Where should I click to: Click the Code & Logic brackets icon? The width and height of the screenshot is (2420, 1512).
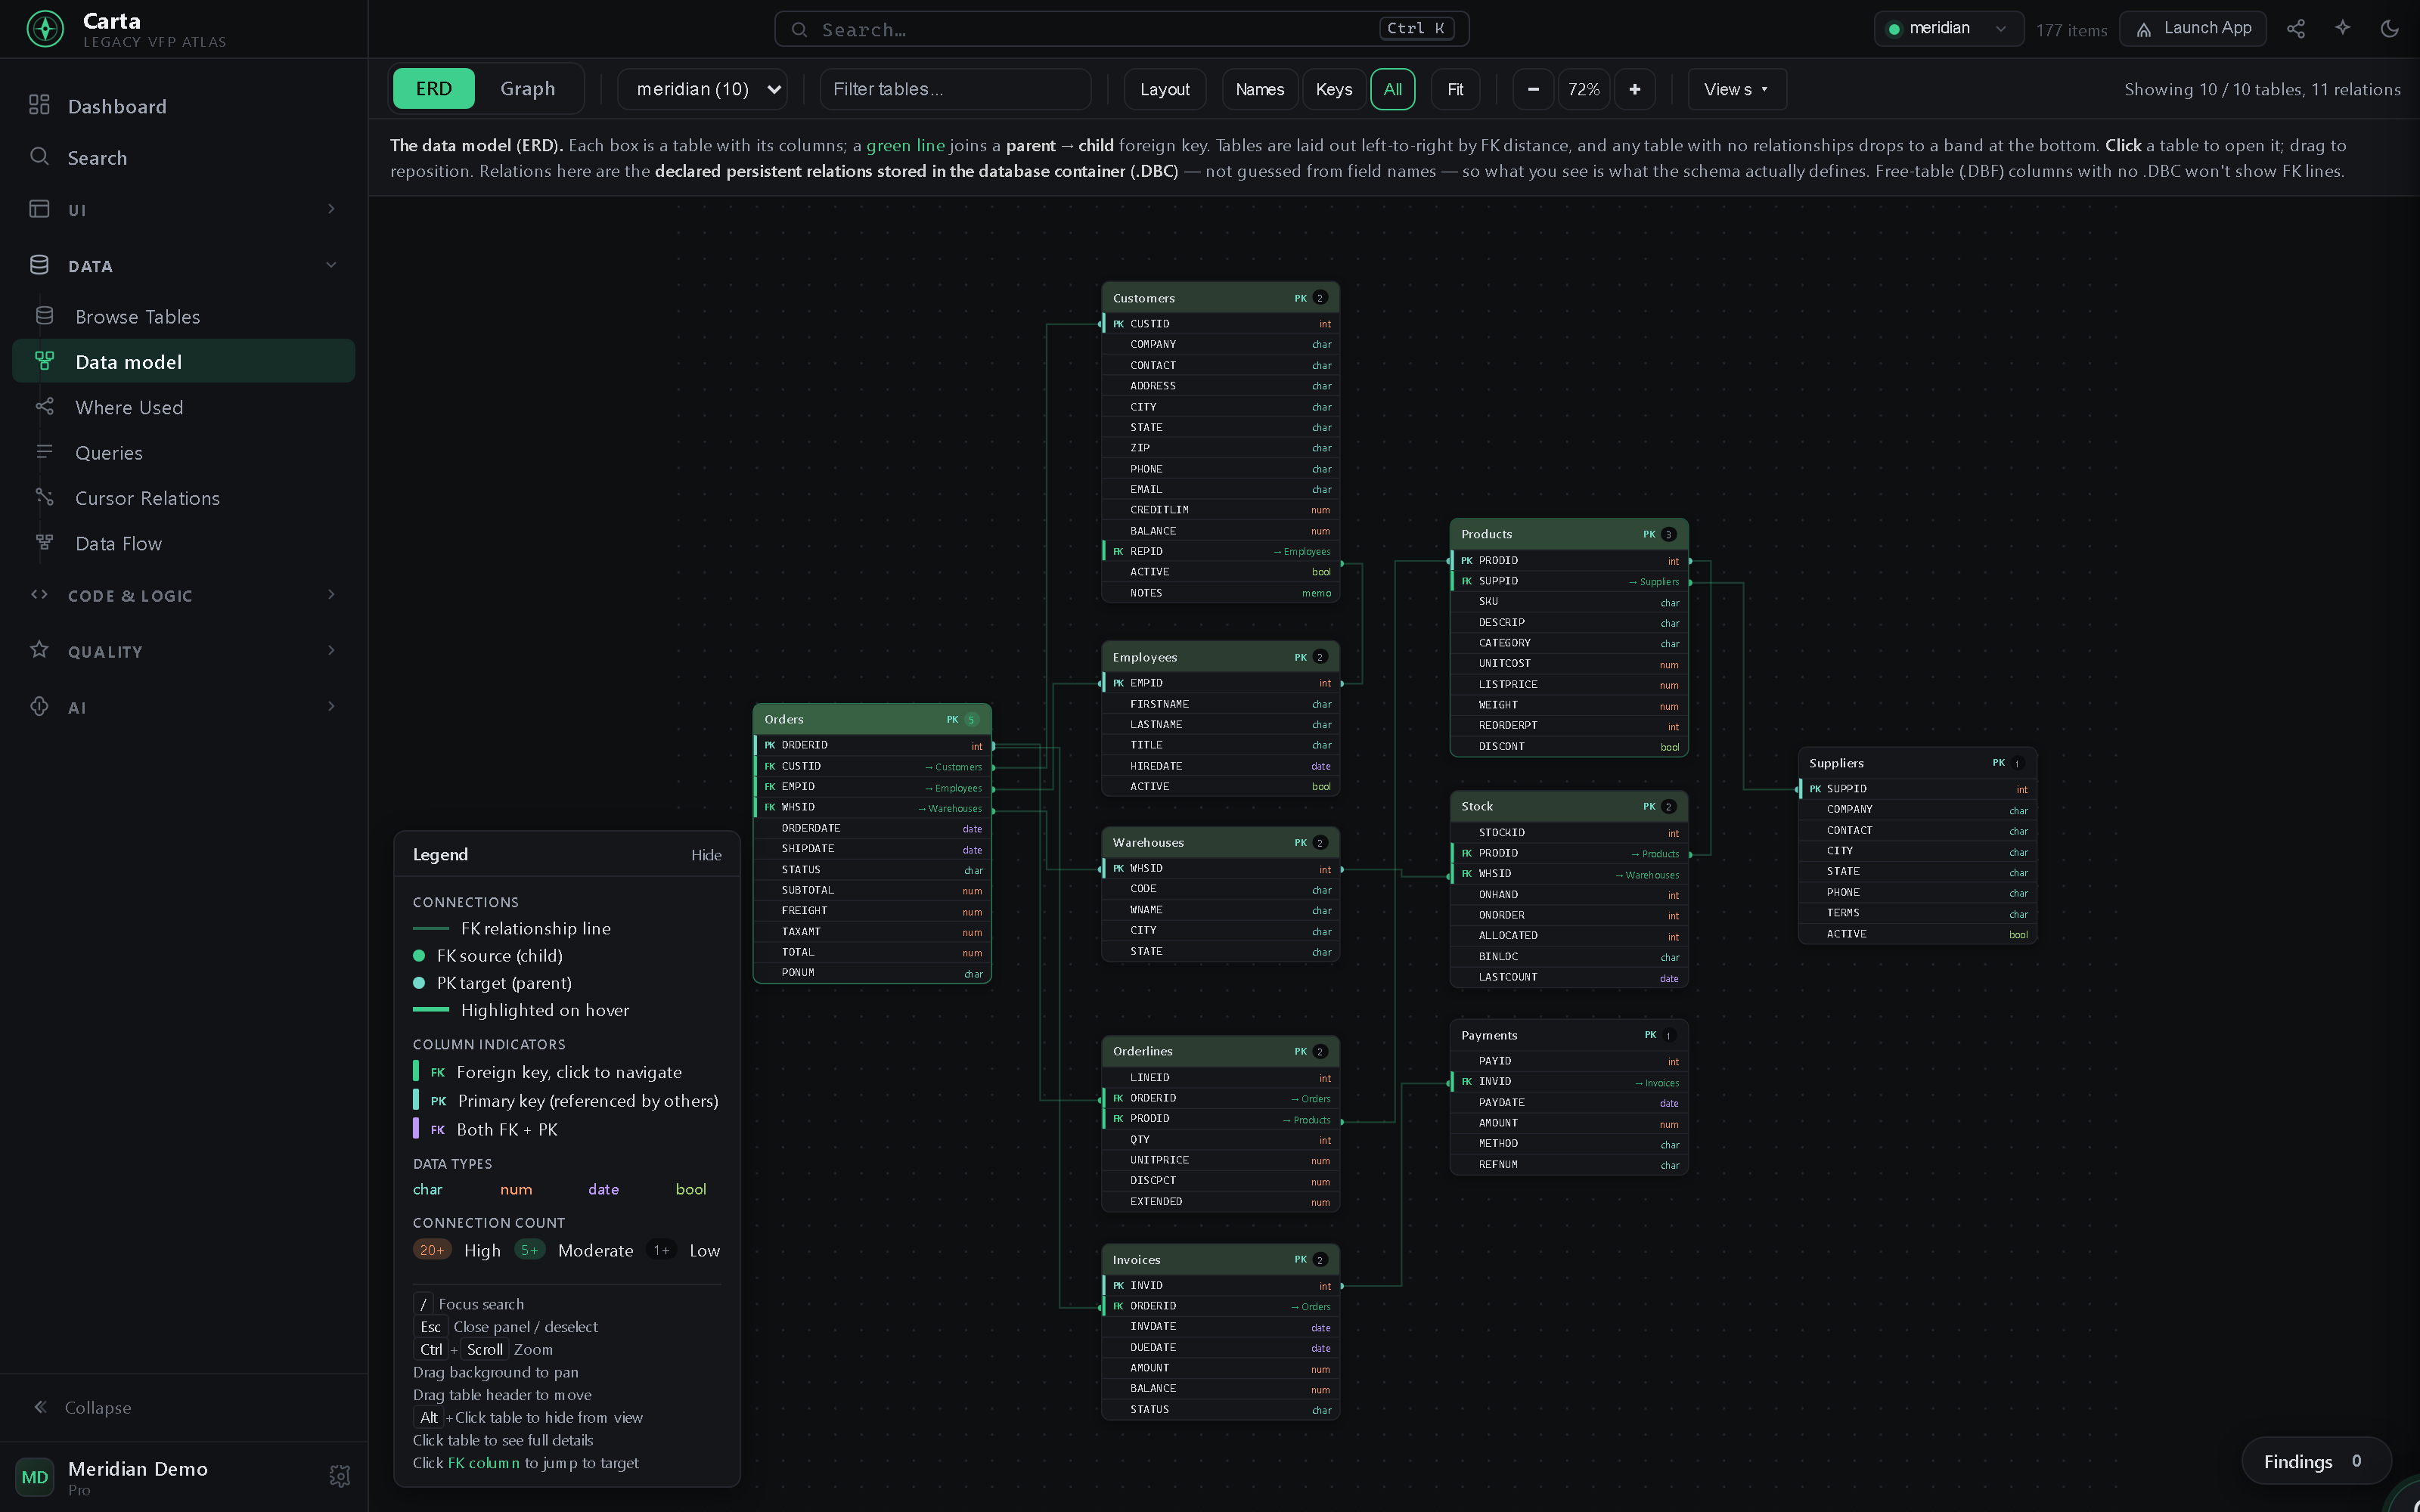pyautogui.click(x=39, y=595)
